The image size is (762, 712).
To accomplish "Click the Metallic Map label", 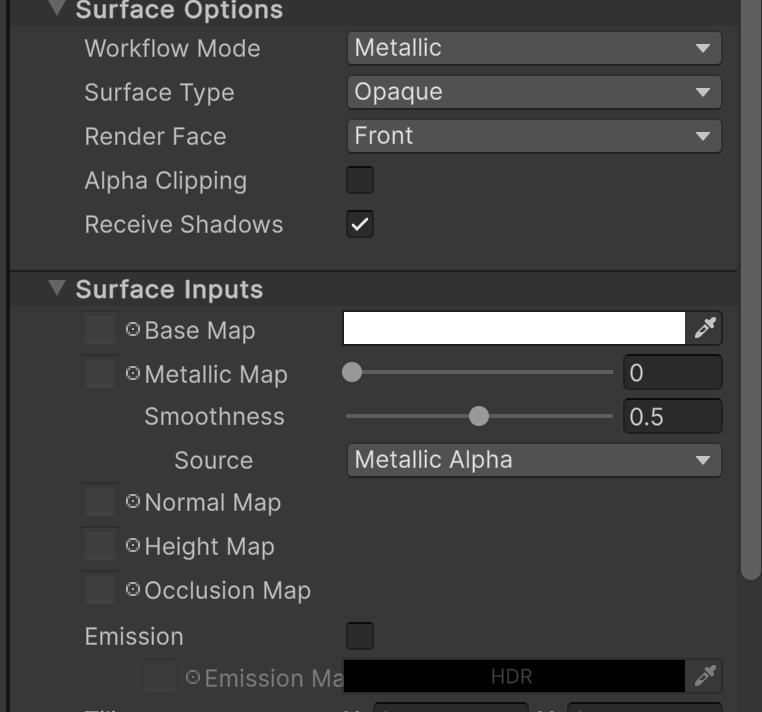I will pyautogui.click(x=216, y=375).
